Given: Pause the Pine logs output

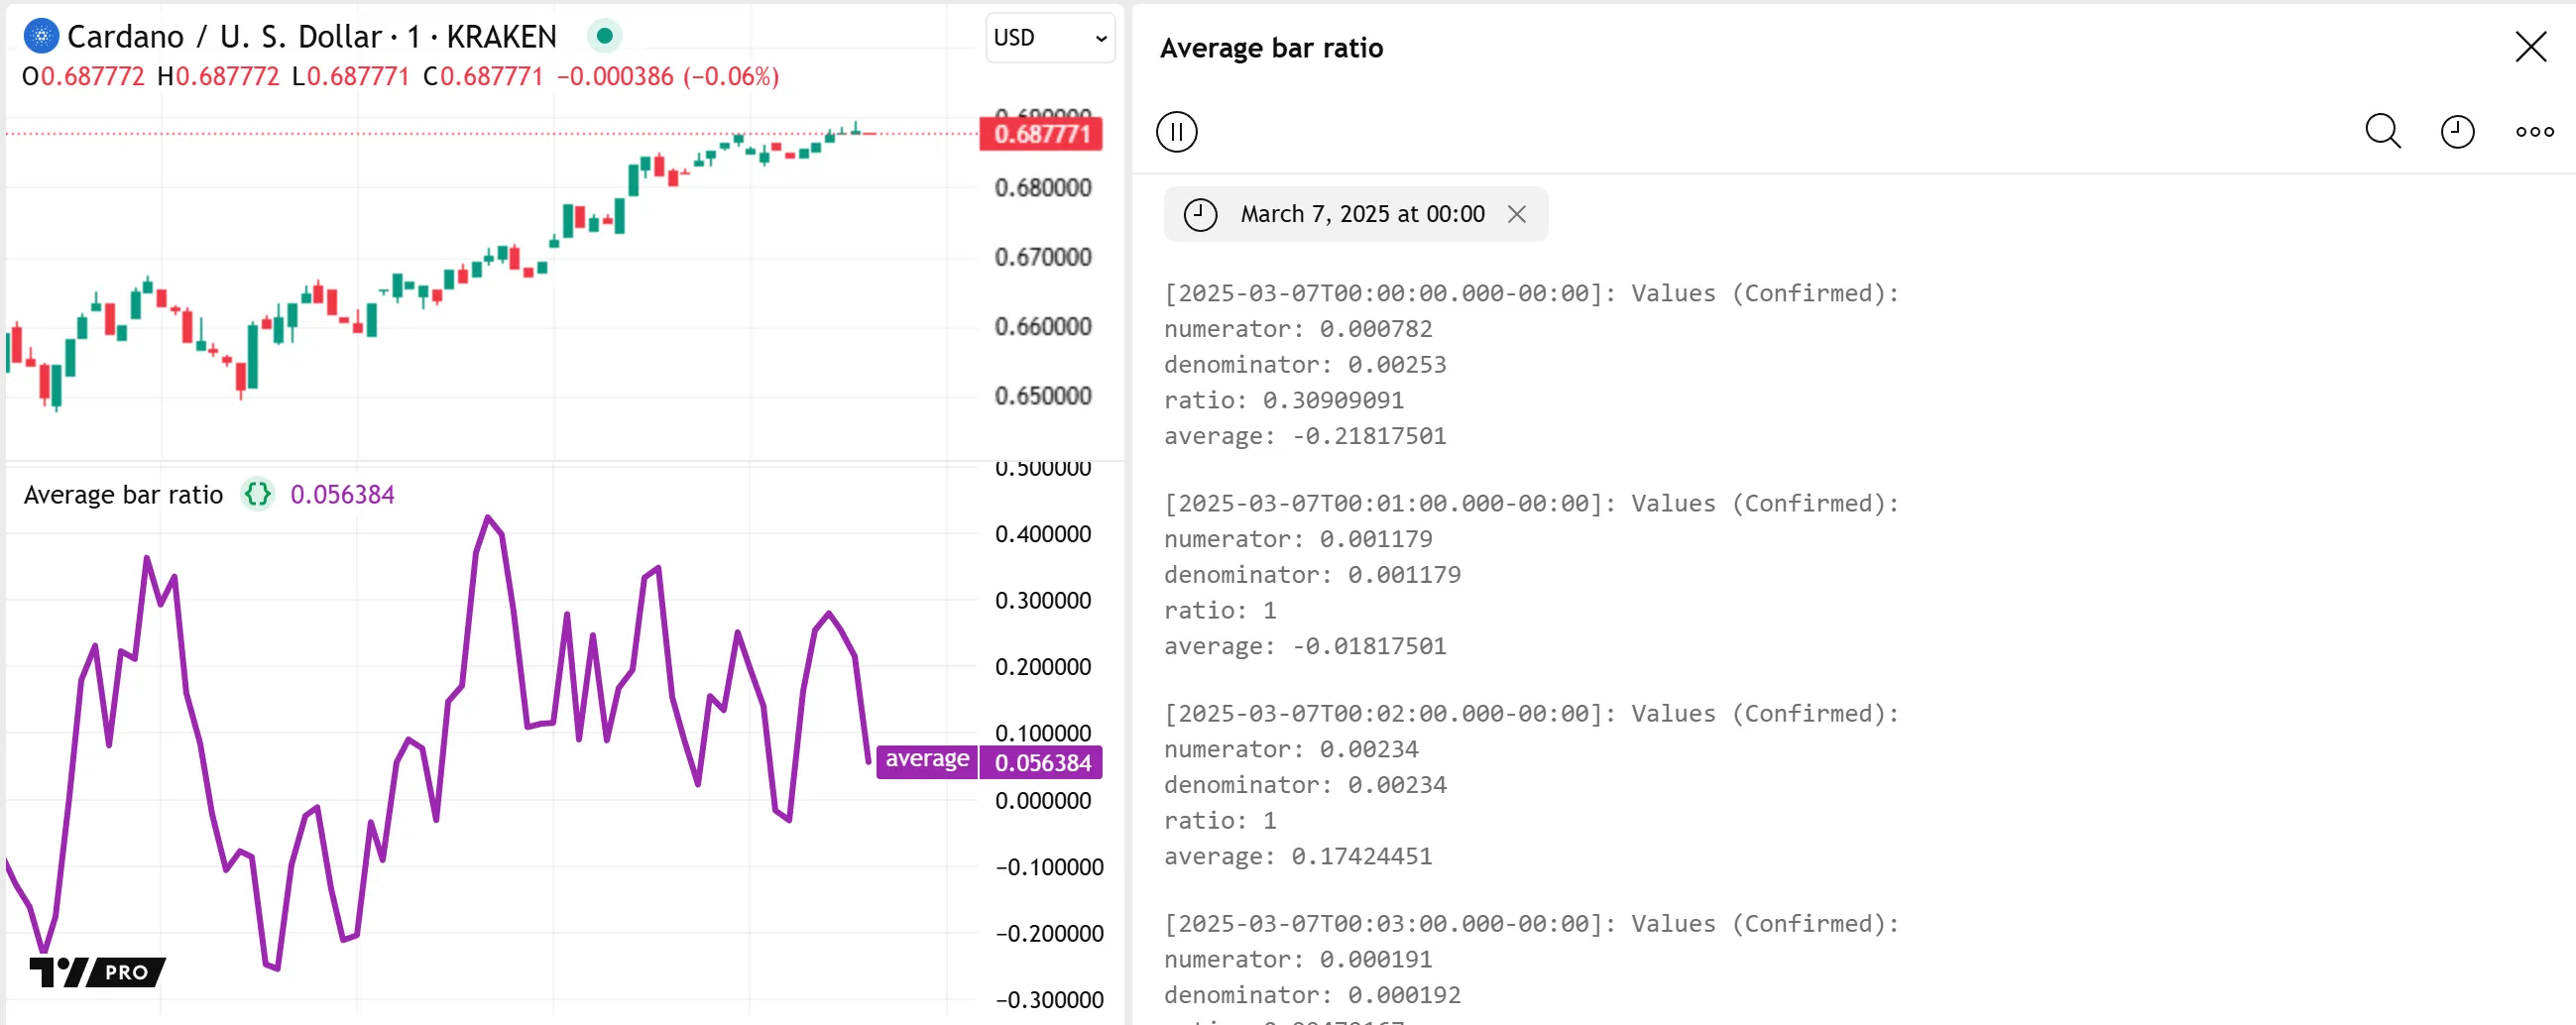Looking at the screenshot, I should tap(1176, 132).
